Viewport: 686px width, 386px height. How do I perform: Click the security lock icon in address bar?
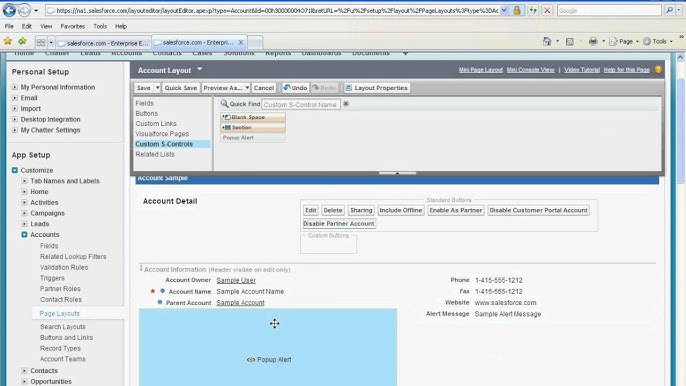[517, 10]
